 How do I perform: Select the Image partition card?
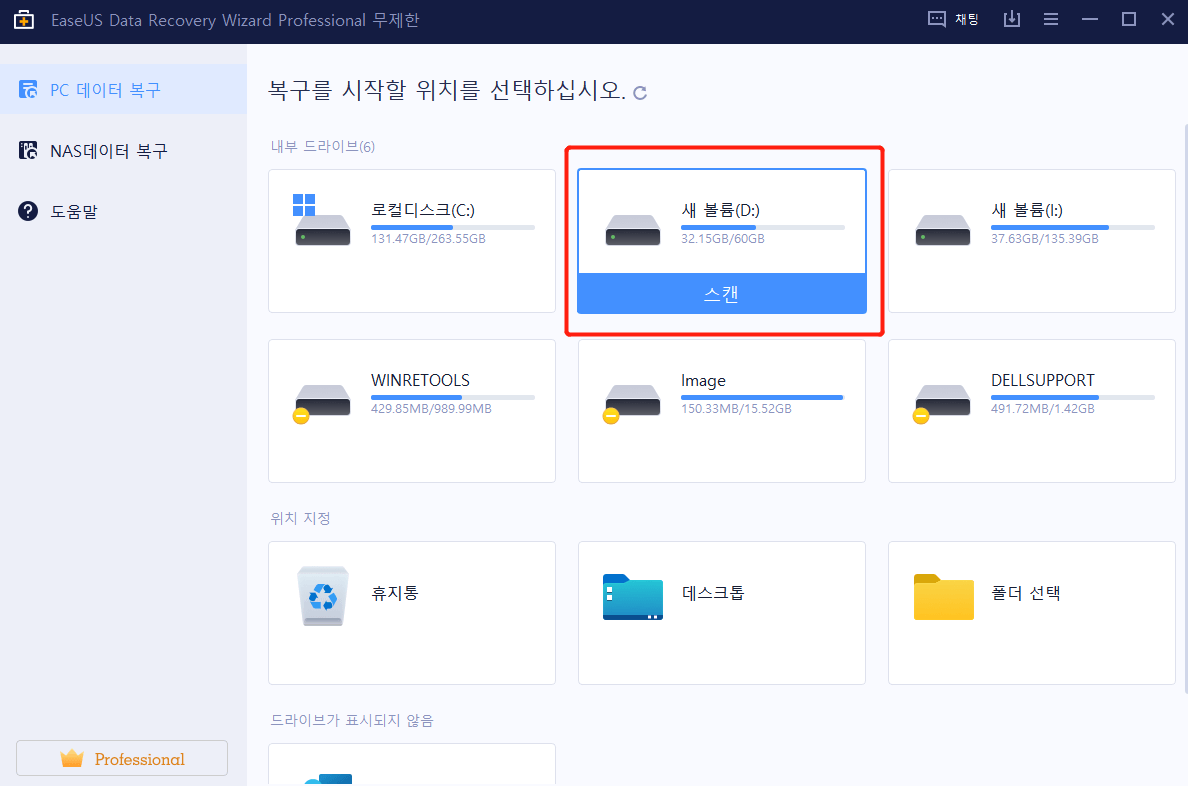click(x=721, y=411)
